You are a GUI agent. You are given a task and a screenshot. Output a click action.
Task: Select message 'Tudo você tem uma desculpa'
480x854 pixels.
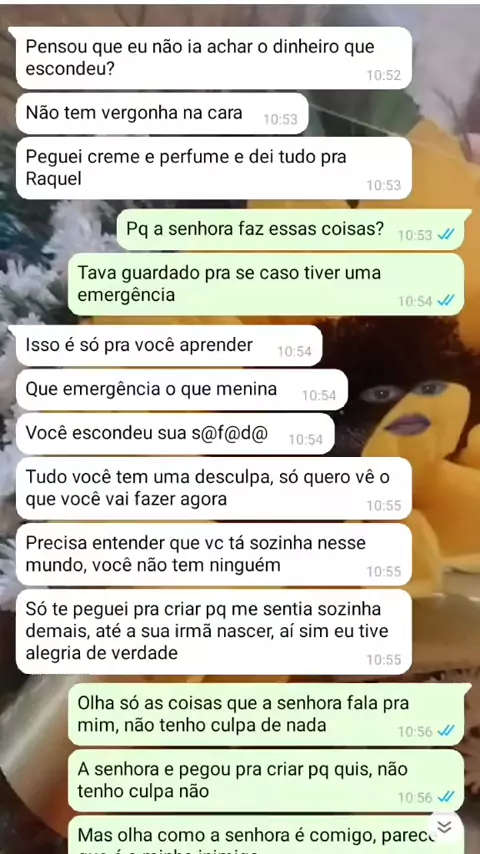click(214, 489)
